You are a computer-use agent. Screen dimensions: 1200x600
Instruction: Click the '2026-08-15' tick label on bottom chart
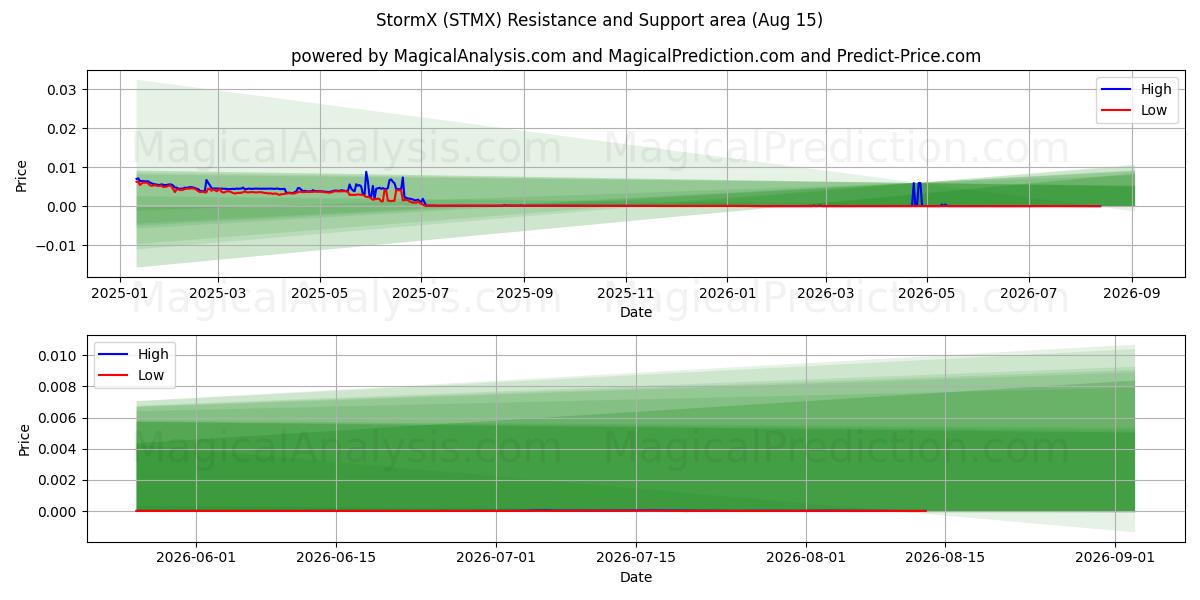(946, 558)
